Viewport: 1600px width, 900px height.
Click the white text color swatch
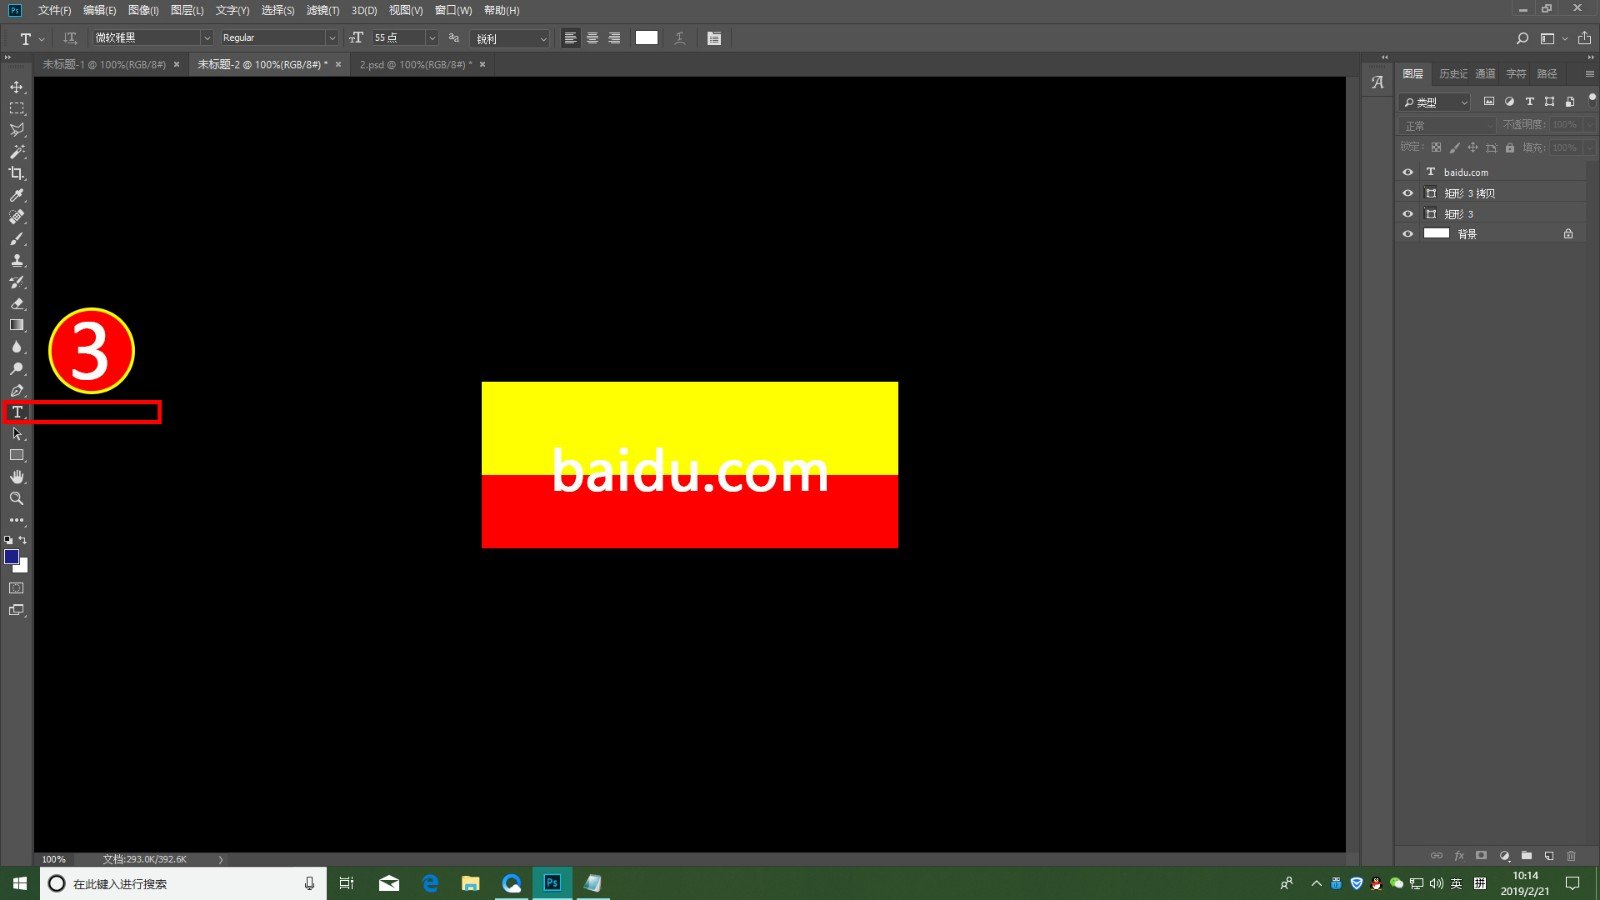(x=647, y=38)
